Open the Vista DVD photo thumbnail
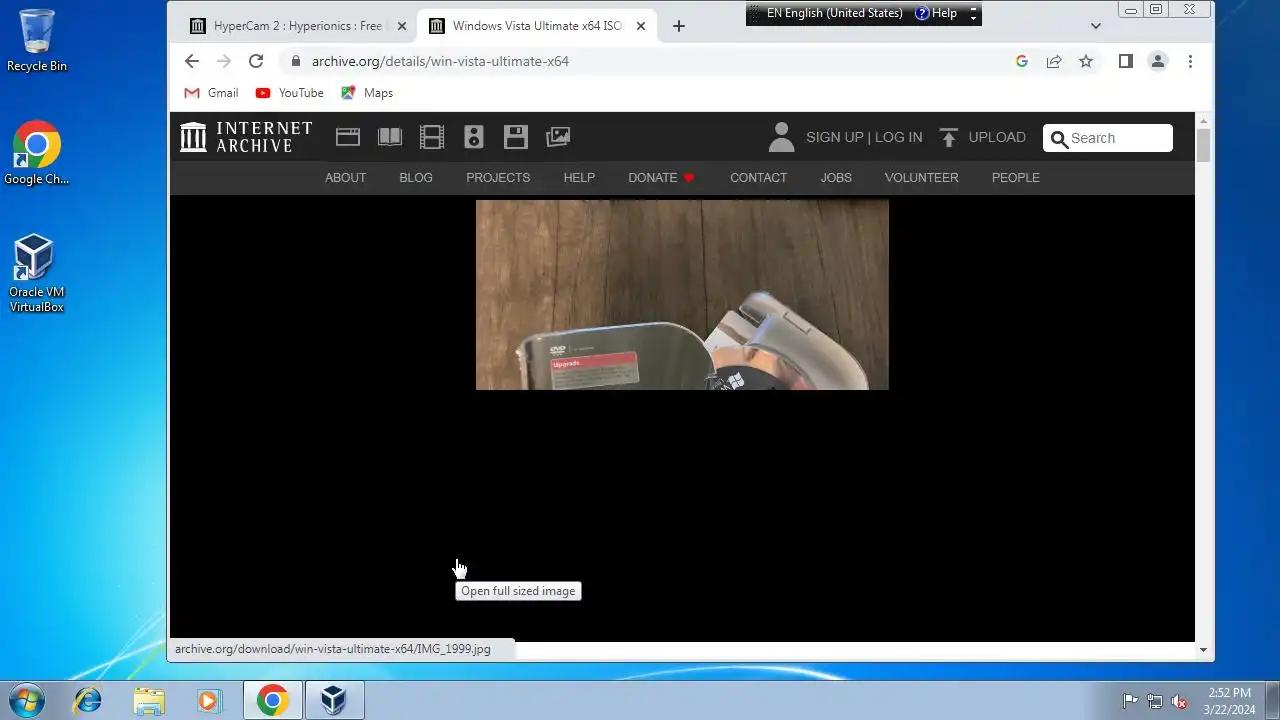This screenshot has height=720, width=1280. pos(682,294)
